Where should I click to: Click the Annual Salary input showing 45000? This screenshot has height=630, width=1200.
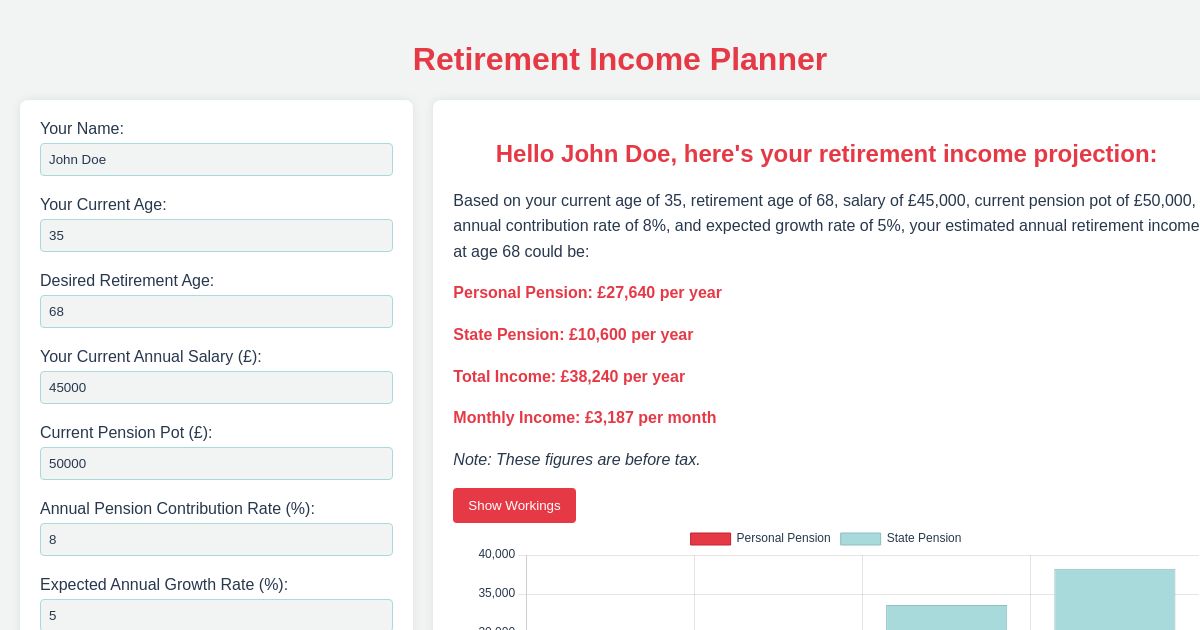click(x=216, y=387)
